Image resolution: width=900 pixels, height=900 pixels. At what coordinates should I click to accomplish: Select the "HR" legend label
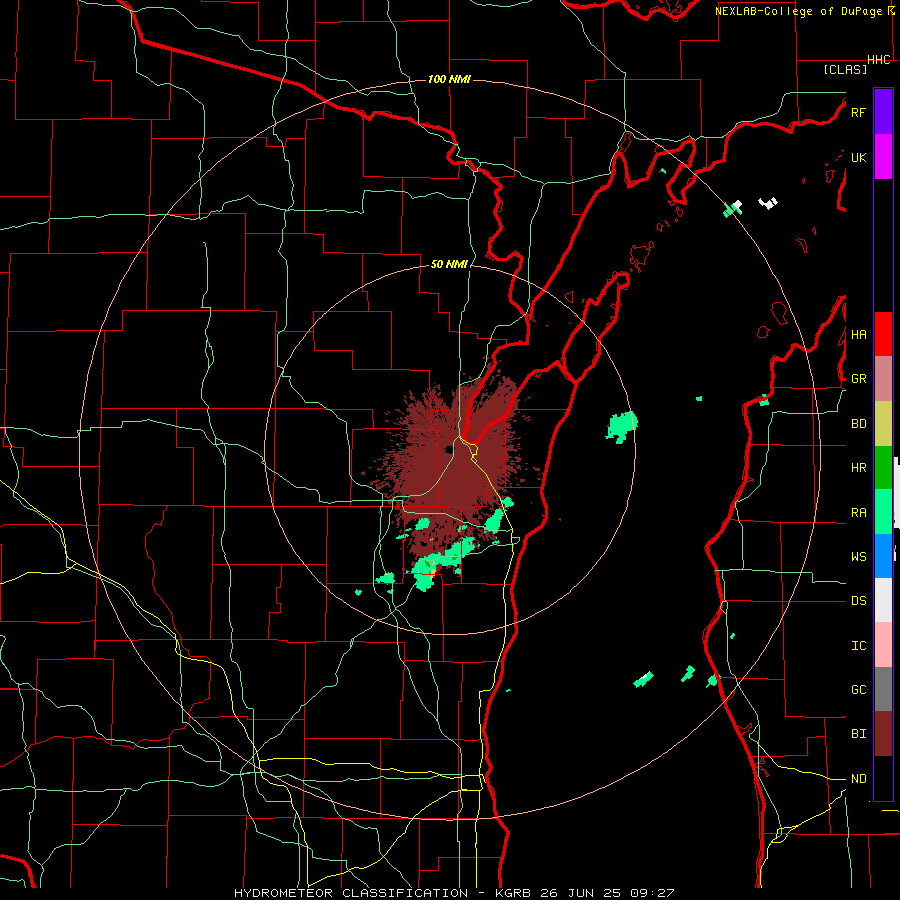[858, 468]
